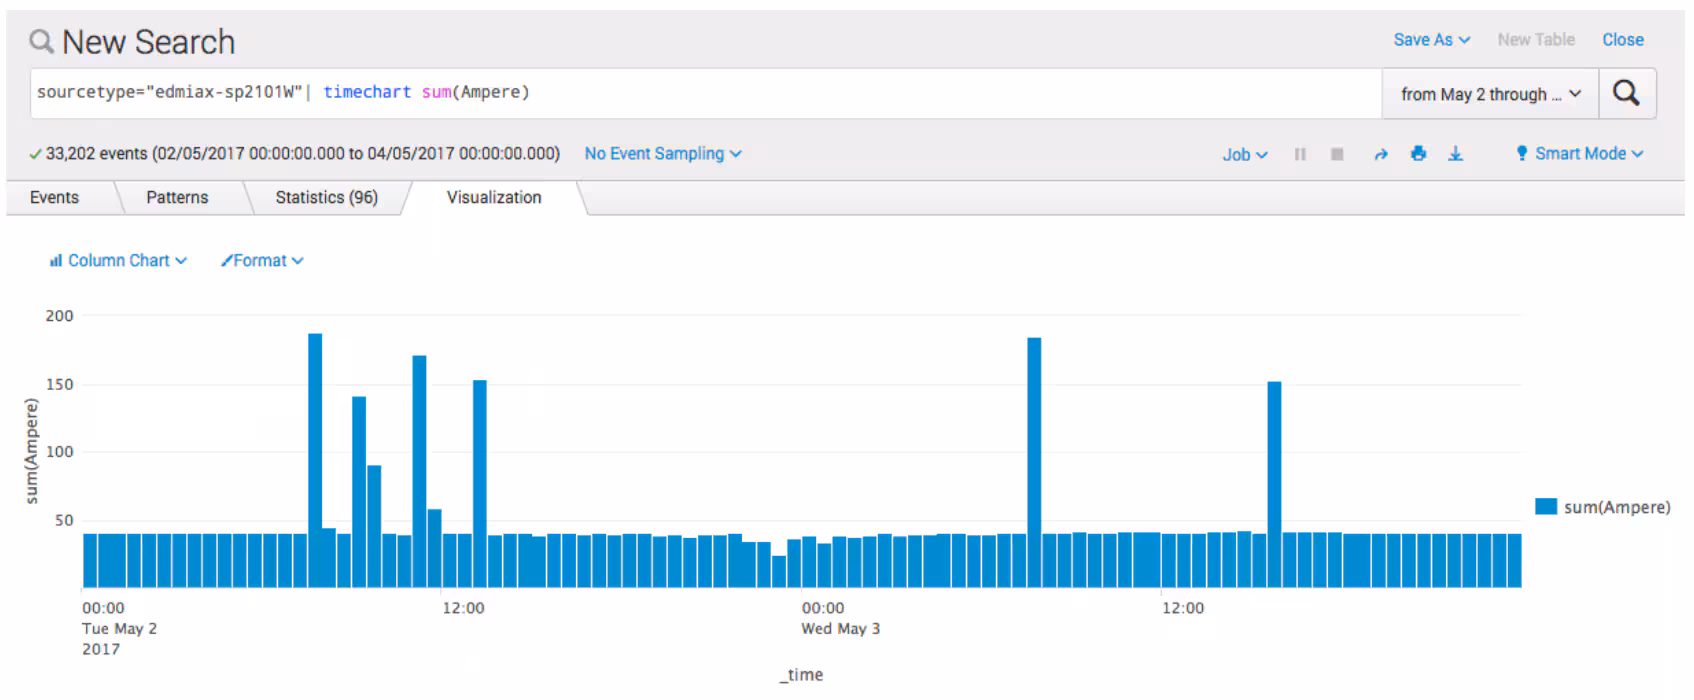Stop the search job
1694x700 pixels.
[1337, 154]
